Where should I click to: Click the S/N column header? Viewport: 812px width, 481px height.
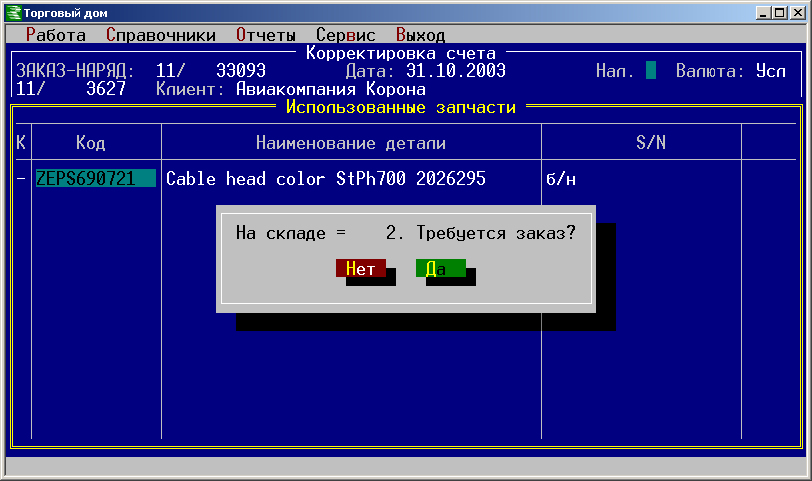coord(651,142)
